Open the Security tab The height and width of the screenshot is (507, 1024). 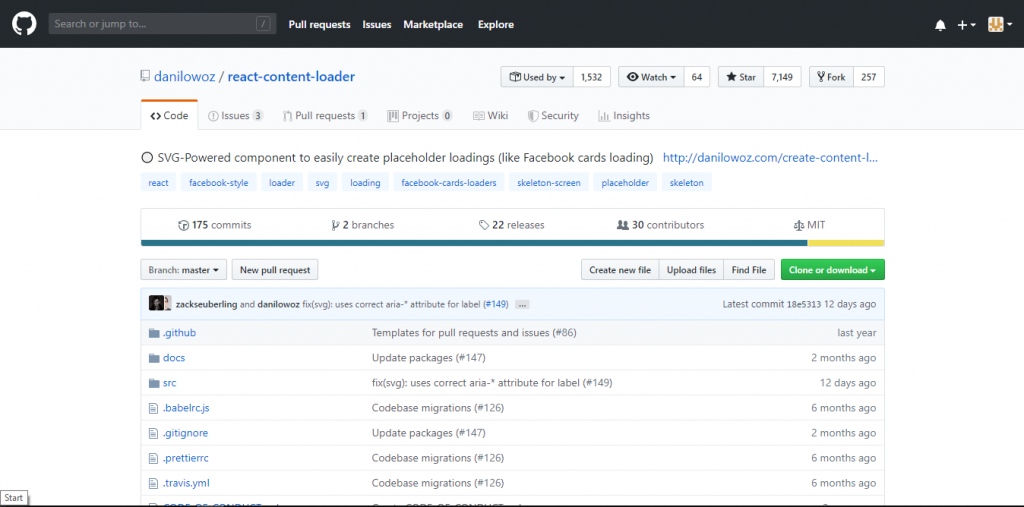pyautogui.click(x=553, y=116)
